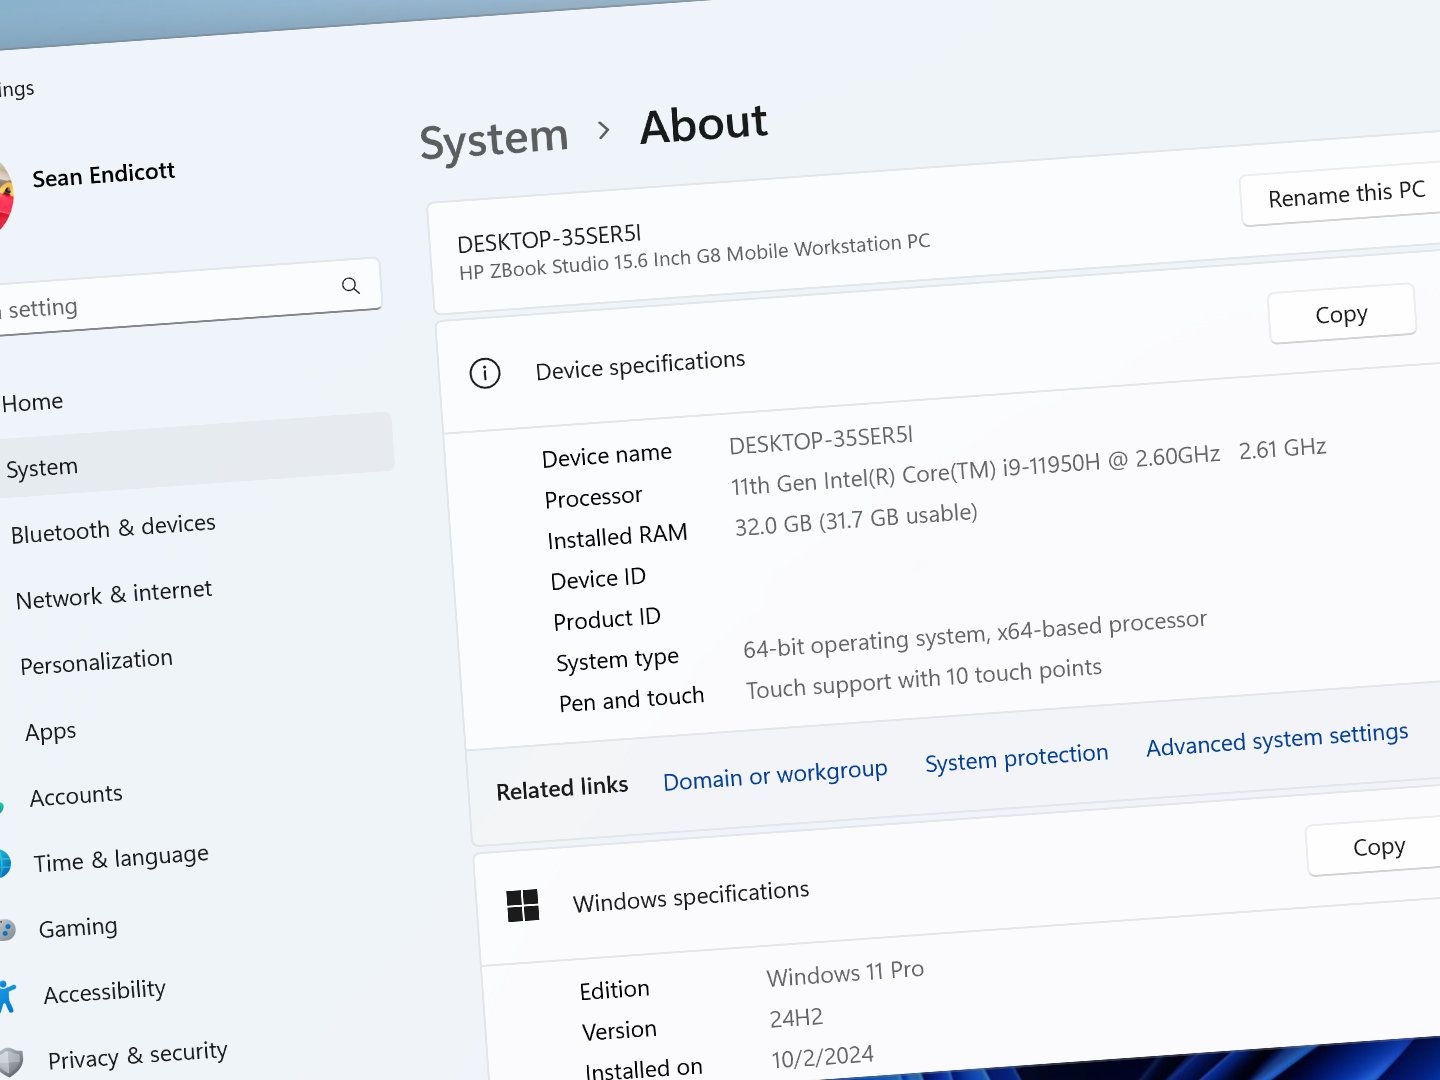
Task: Open the System protection link
Action: coord(1016,758)
